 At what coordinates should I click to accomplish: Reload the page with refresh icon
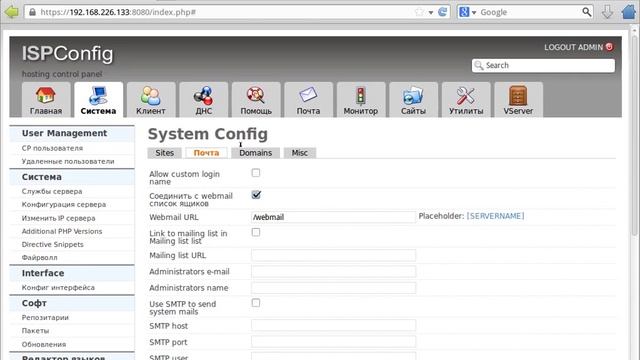point(442,12)
